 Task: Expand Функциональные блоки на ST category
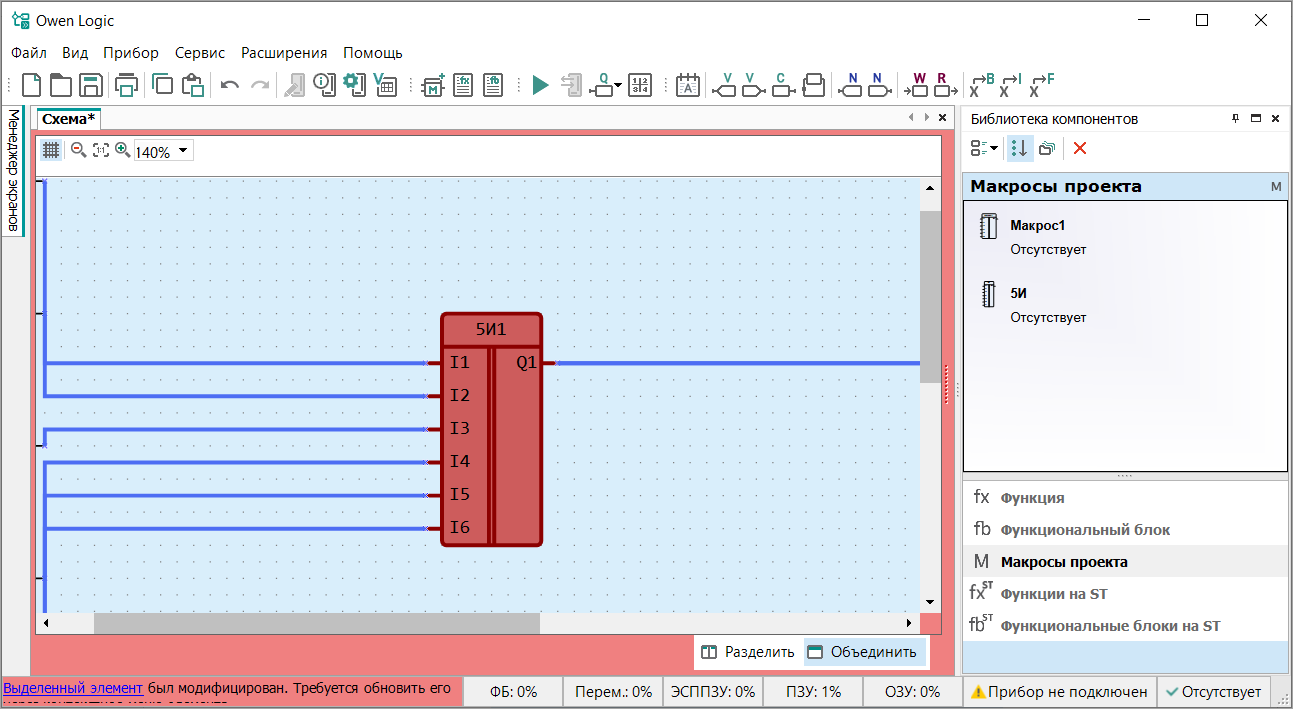pos(1125,625)
